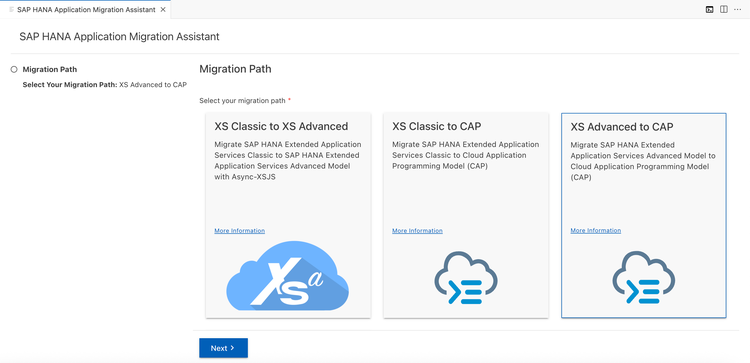Open More Information under XS Classic to CAP

point(418,231)
